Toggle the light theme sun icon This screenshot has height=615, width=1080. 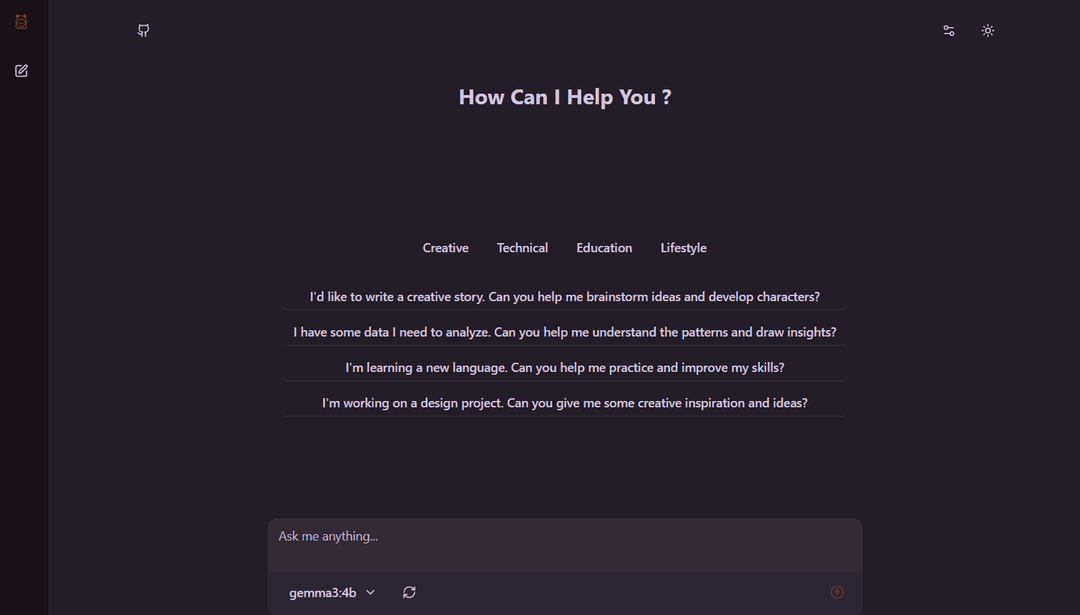click(x=988, y=30)
